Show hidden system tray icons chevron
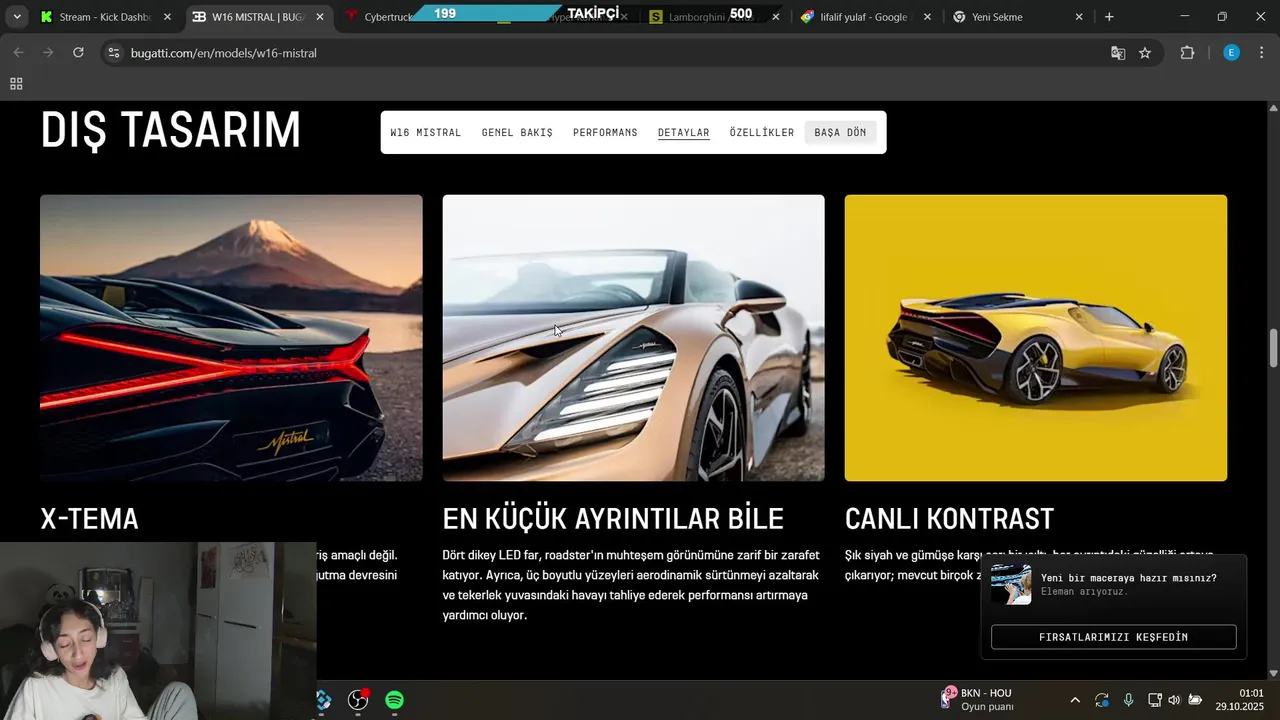This screenshot has width=1280, height=720. [x=1075, y=700]
